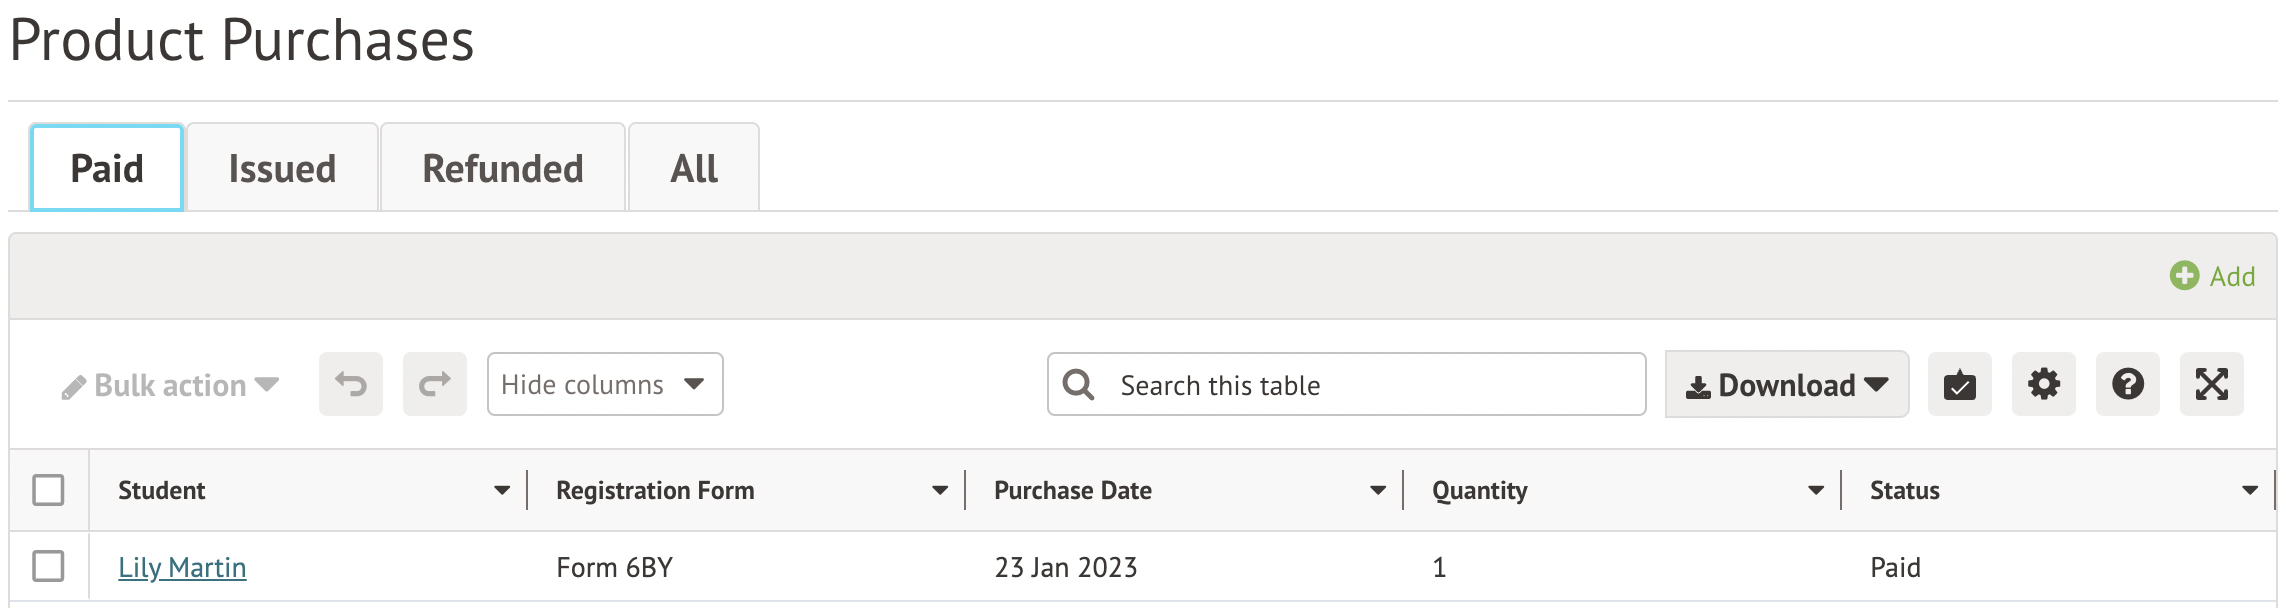Expand the Purchase Date column arrow
The image size is (2286, 608).
[x=1378, y=490]
